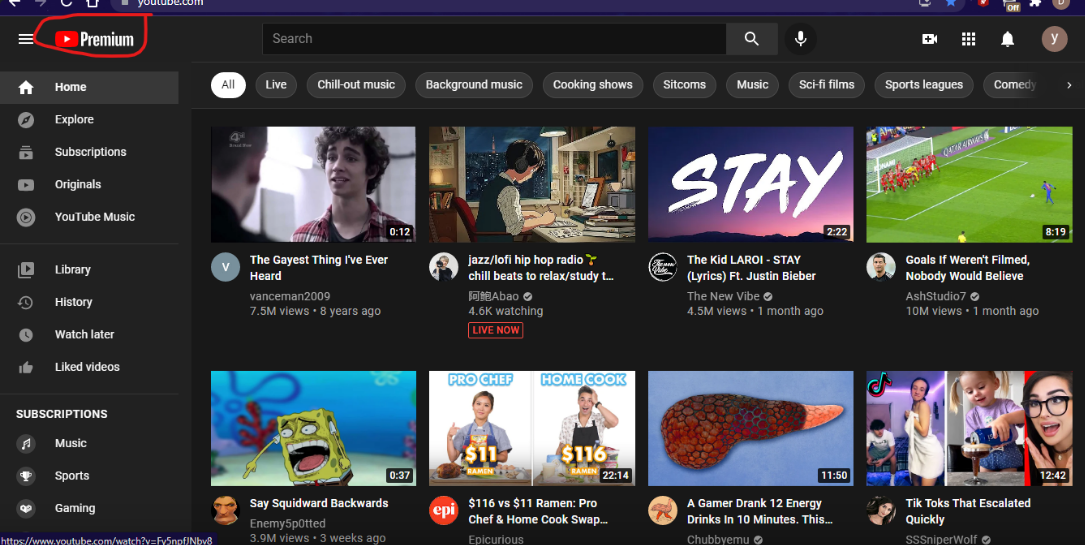The width and height of the screenshot is (1085, 545).
Task: Select the All filter chip
Action: [x=228, y=85]
